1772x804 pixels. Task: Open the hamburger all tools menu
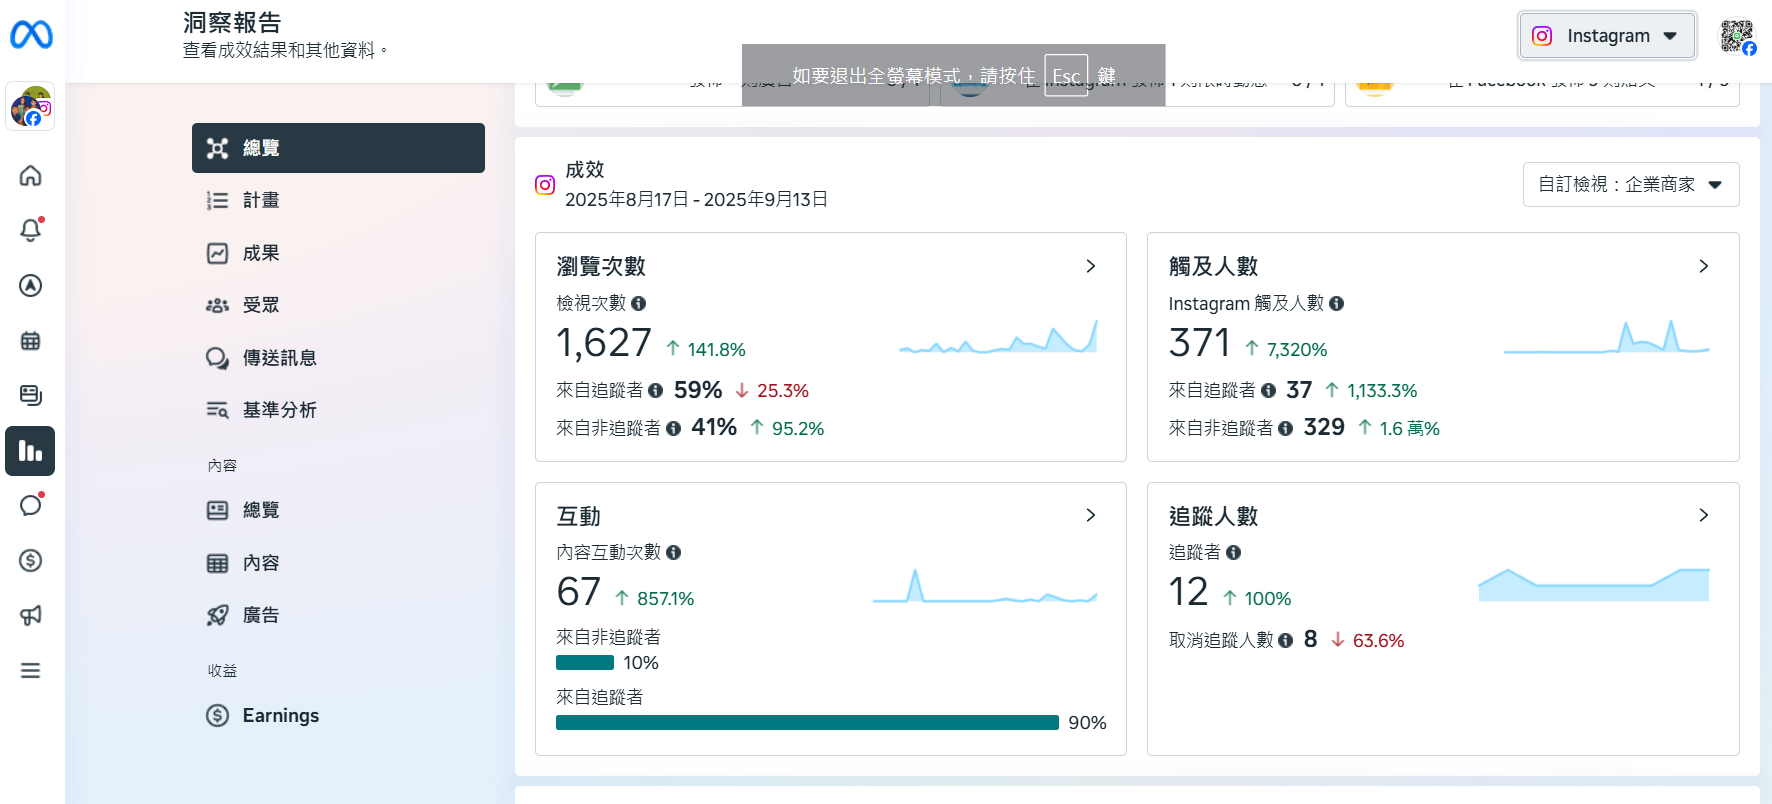[31, 670]
